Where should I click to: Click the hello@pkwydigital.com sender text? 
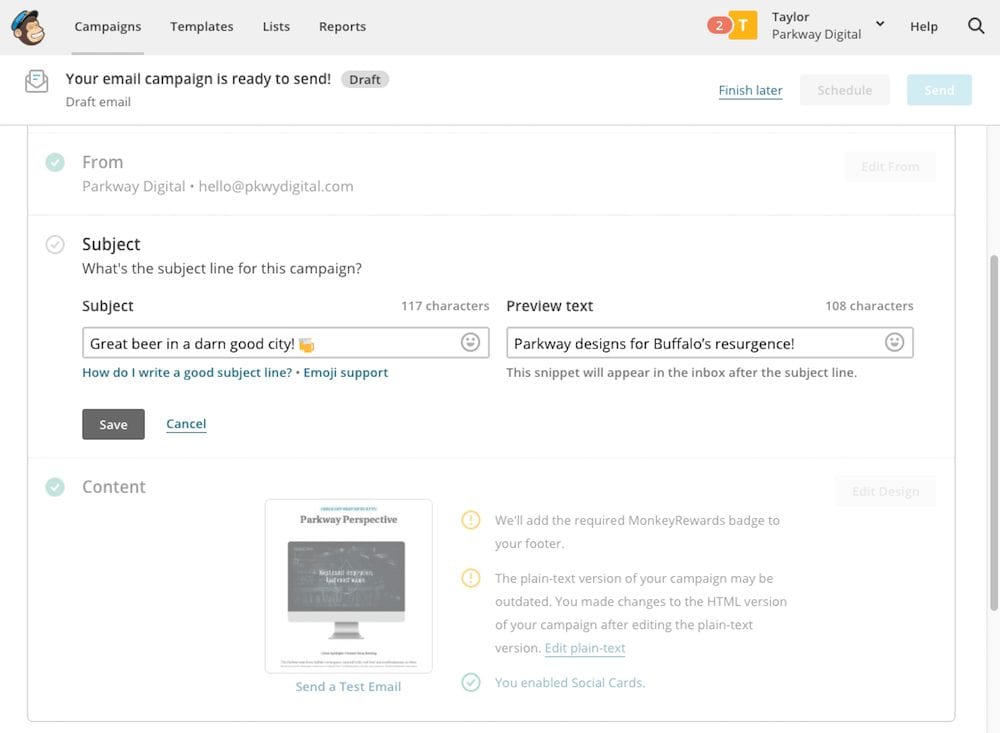(x=276, y=186)
